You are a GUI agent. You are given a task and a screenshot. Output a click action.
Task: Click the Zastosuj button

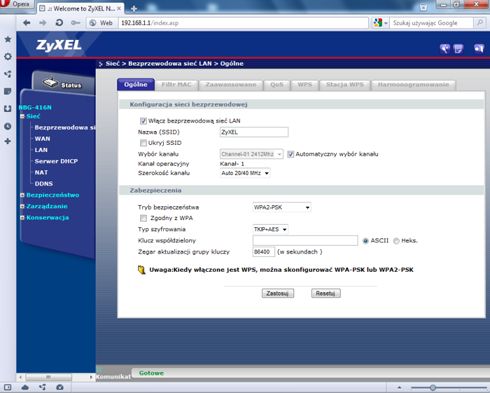[278, 293]
